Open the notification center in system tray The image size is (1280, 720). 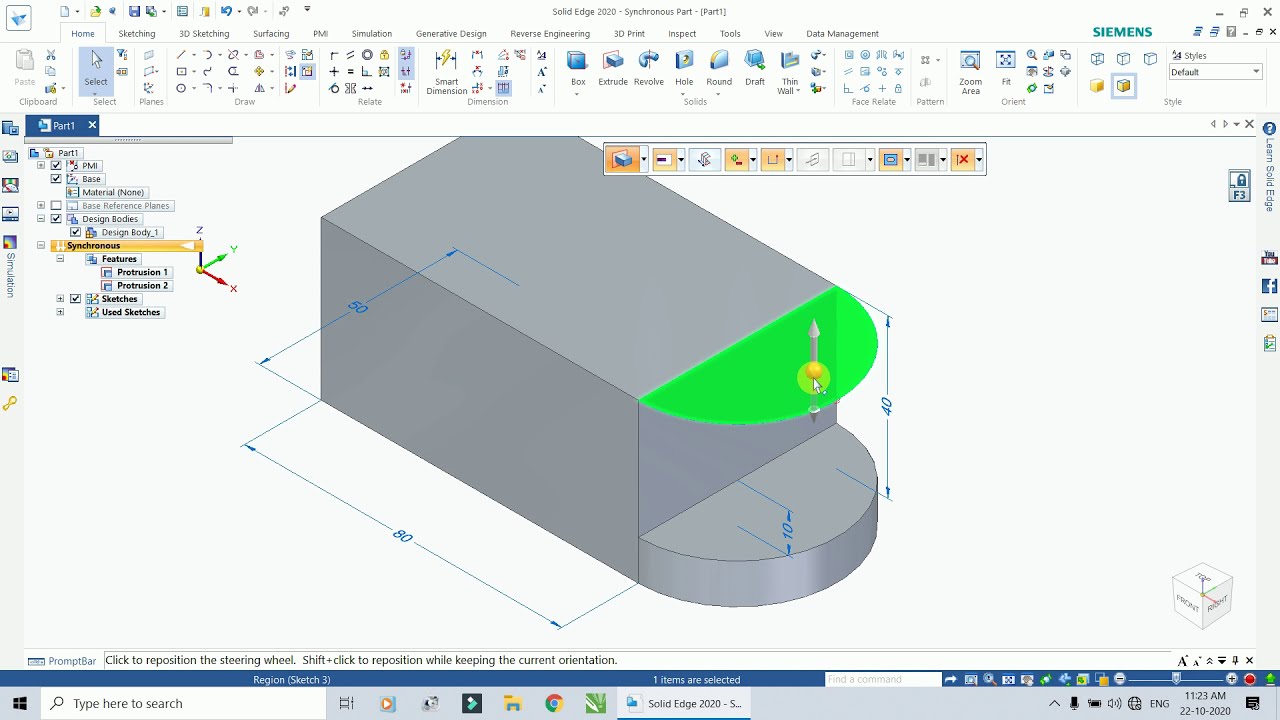(1253, 703)
